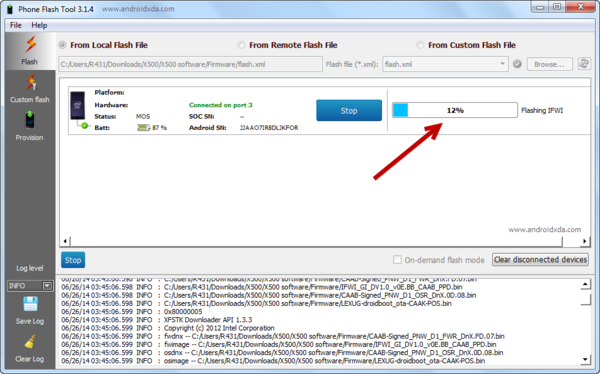Viewport: 600px width, 374px height.
Task: Open the Provision phone tool
Action: pos(29,126)
